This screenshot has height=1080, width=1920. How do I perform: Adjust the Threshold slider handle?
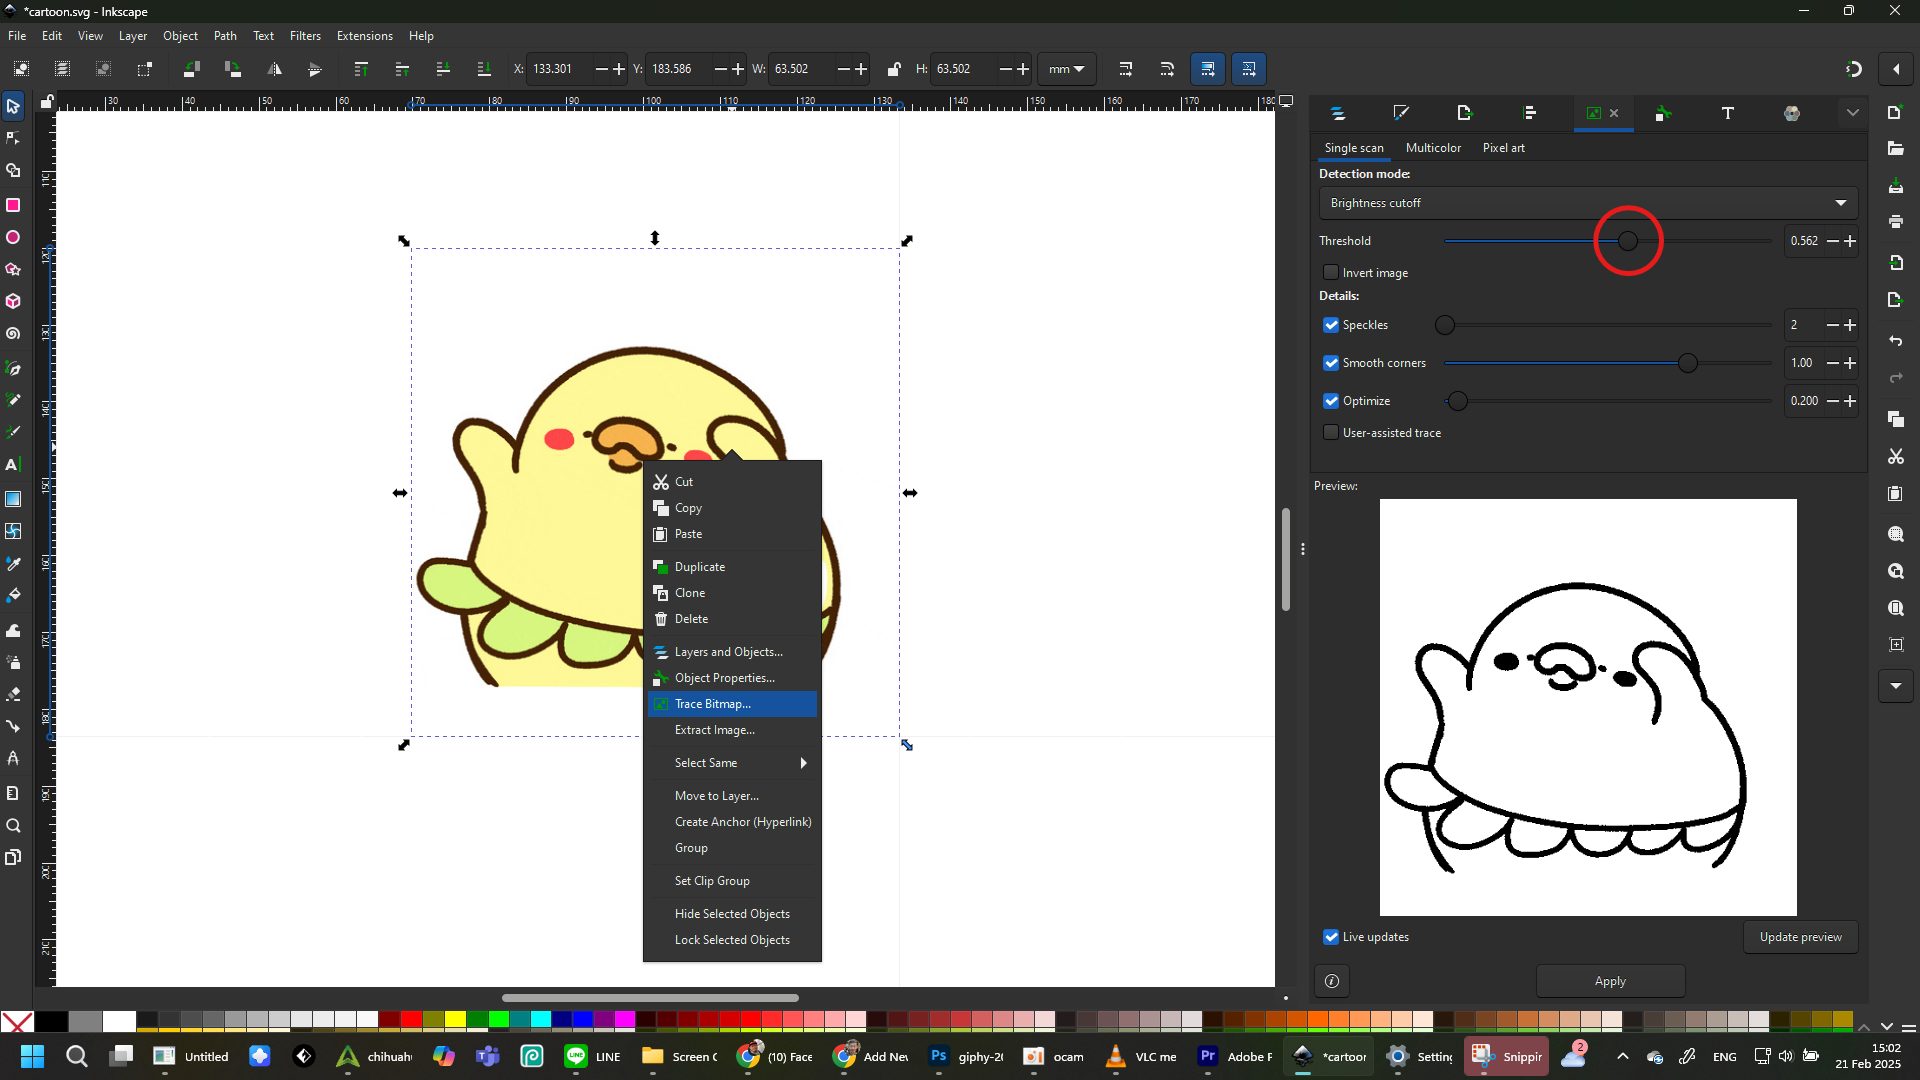[x=1628, y=241]
